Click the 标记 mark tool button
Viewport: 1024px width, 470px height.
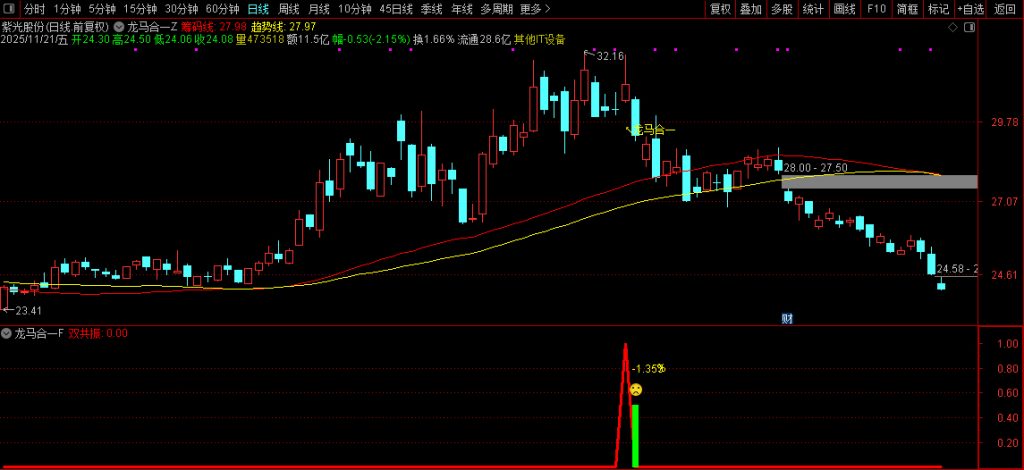938,9
